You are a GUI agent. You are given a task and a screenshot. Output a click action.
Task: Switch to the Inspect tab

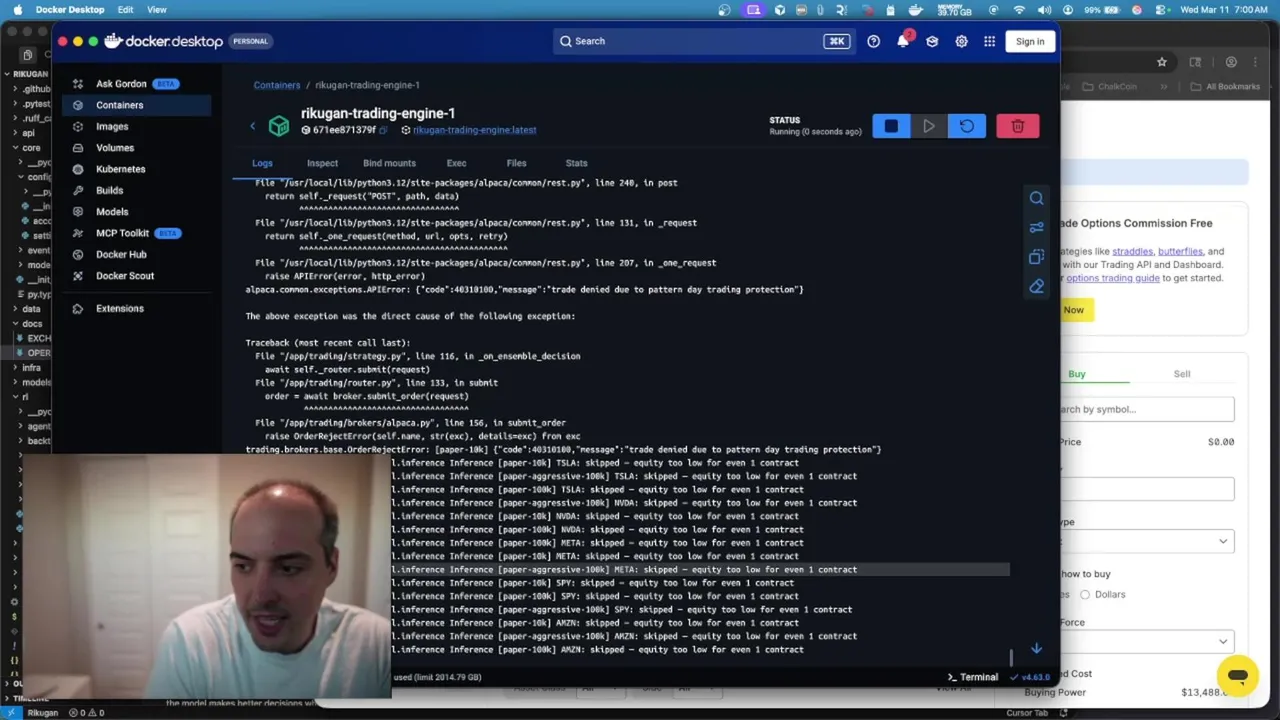[322, 163]
